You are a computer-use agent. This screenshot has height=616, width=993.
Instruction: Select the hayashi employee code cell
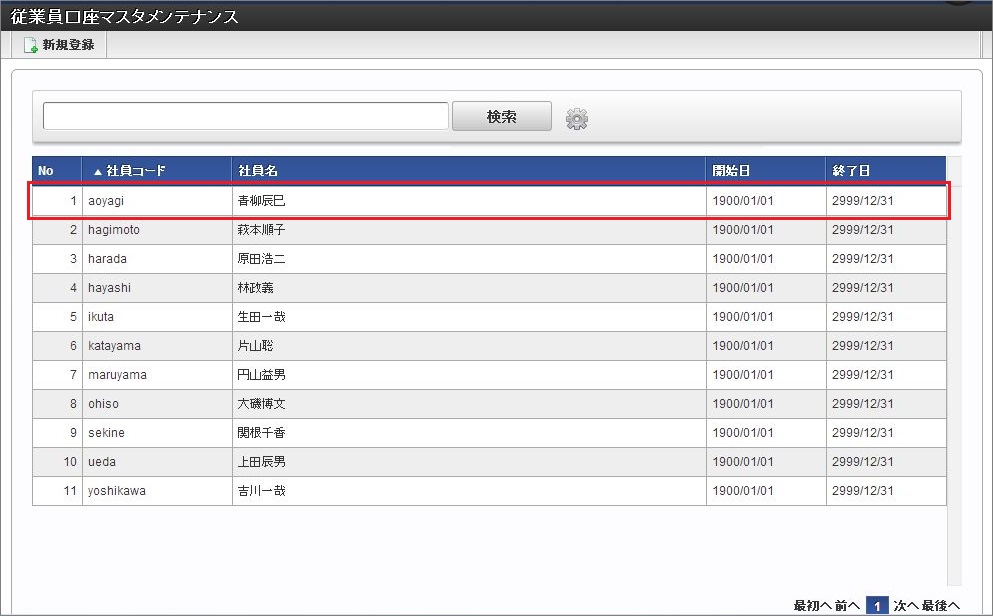[x=157, y=288]
